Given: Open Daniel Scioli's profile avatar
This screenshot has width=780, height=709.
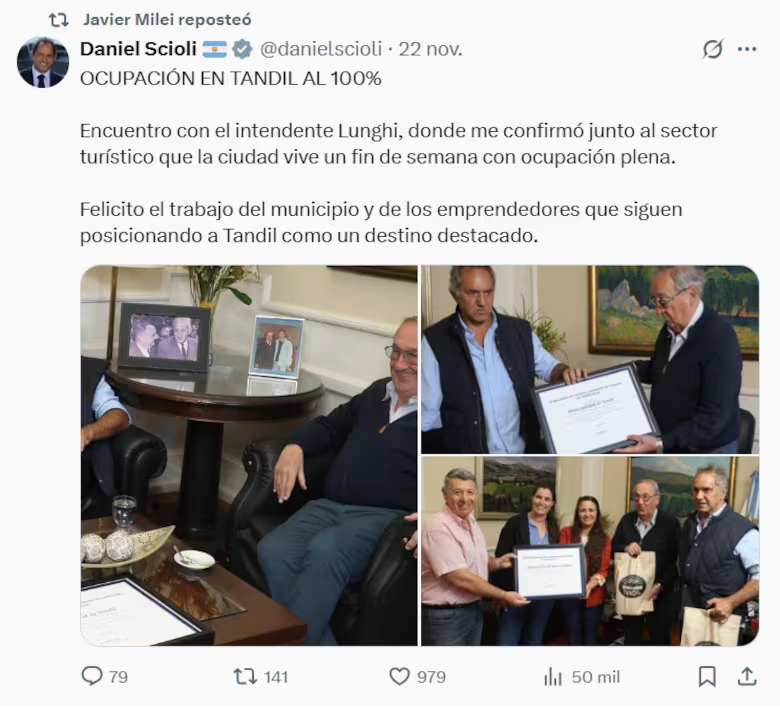Looking at the screenshot, I should 43,62.
